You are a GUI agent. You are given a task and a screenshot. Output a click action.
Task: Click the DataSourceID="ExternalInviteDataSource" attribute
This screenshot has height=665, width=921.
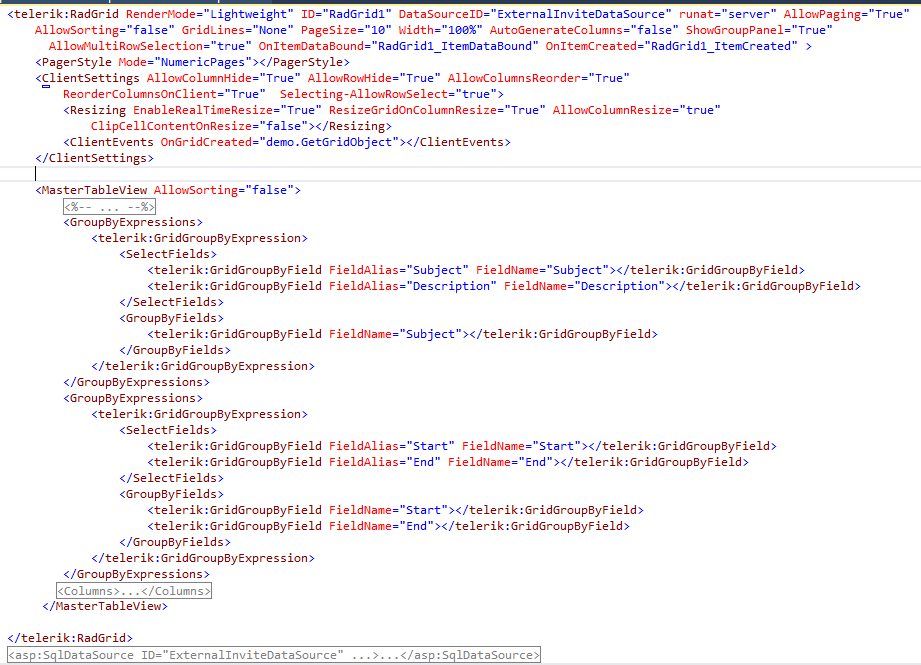coord(535,14)
